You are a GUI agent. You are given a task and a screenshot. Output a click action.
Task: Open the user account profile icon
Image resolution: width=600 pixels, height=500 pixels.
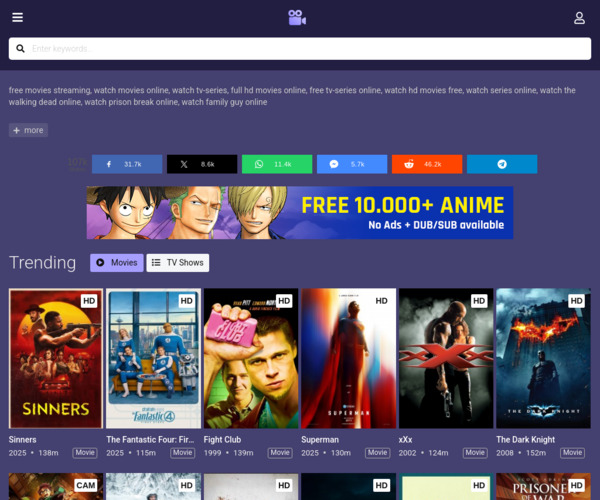point(579,18)
